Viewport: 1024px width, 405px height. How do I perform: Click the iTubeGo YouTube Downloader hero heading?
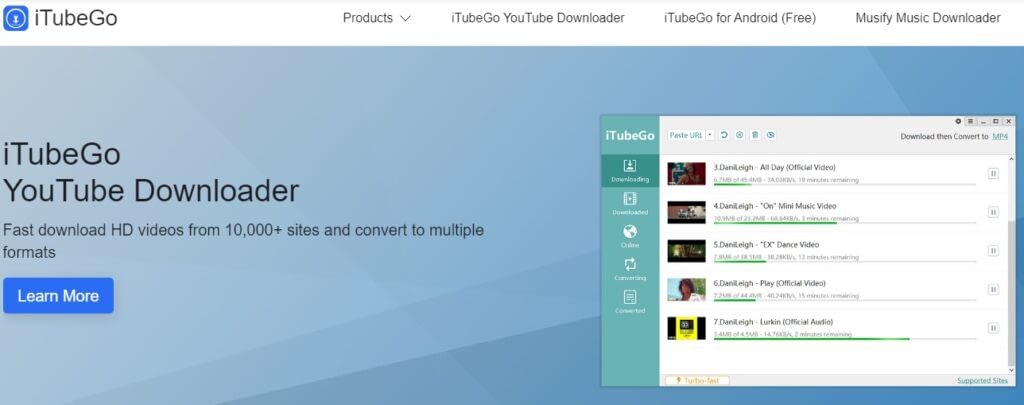(151, 173)
